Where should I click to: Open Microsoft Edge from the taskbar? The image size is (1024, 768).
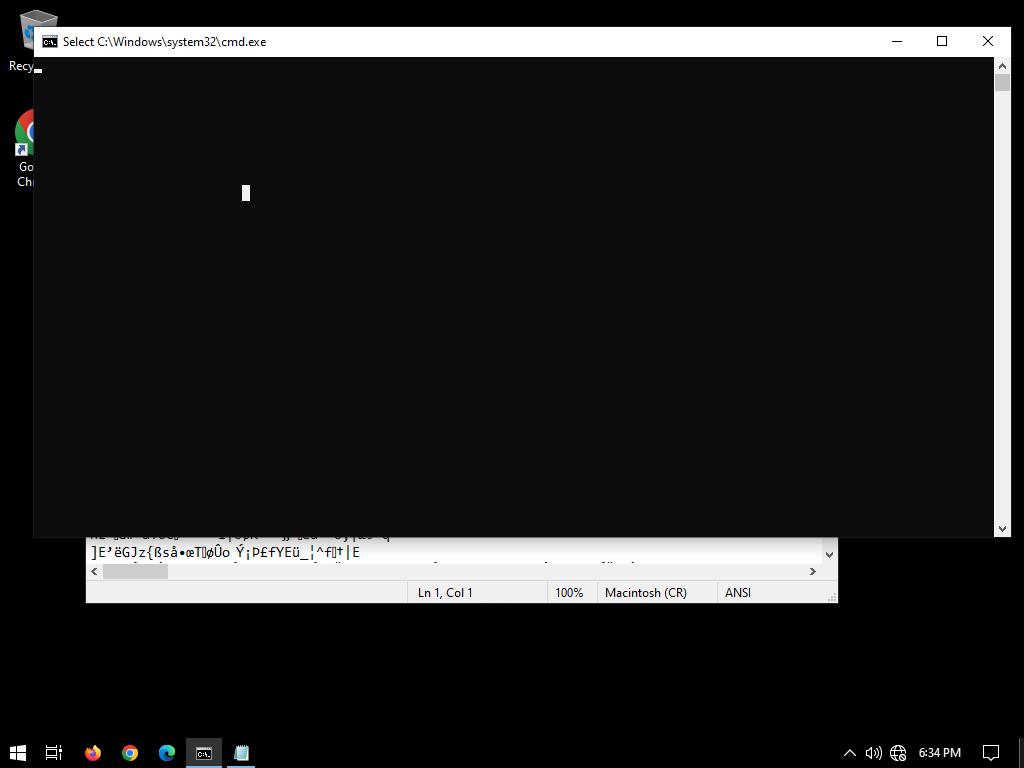tap(167, 753)
